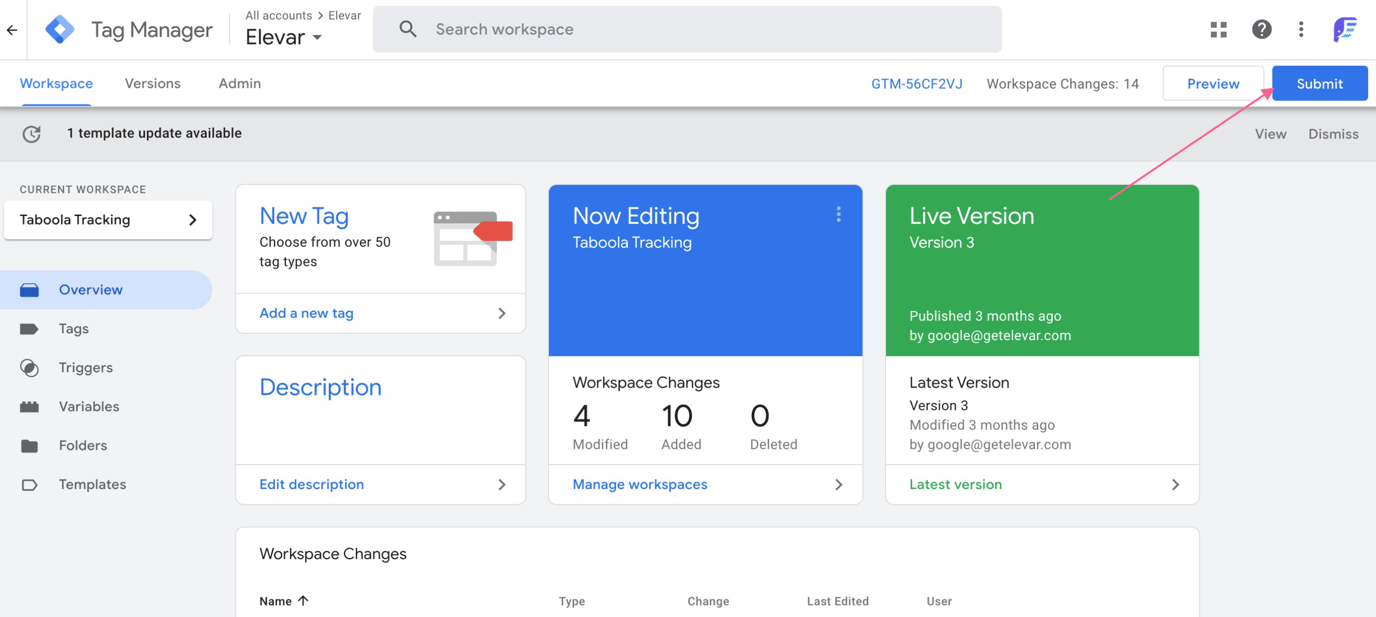Open the header three-dot more menu
The width and height of the screenshot is (1376, 617).
pyautogui.click(x=1301, y=30)
